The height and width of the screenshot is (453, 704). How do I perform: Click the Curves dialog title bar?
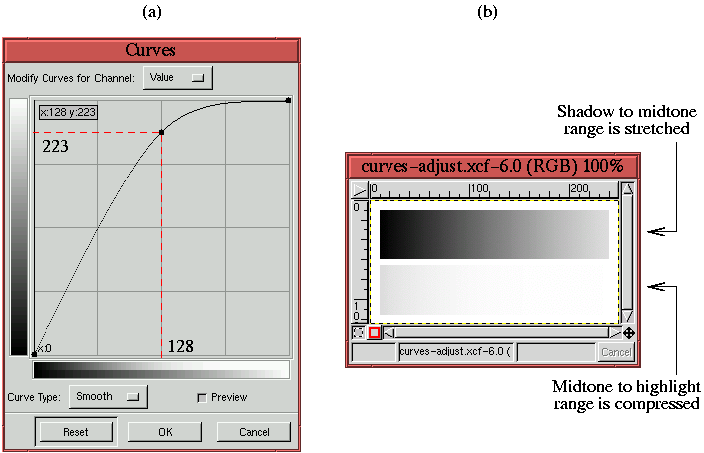[x=151, y=50]
